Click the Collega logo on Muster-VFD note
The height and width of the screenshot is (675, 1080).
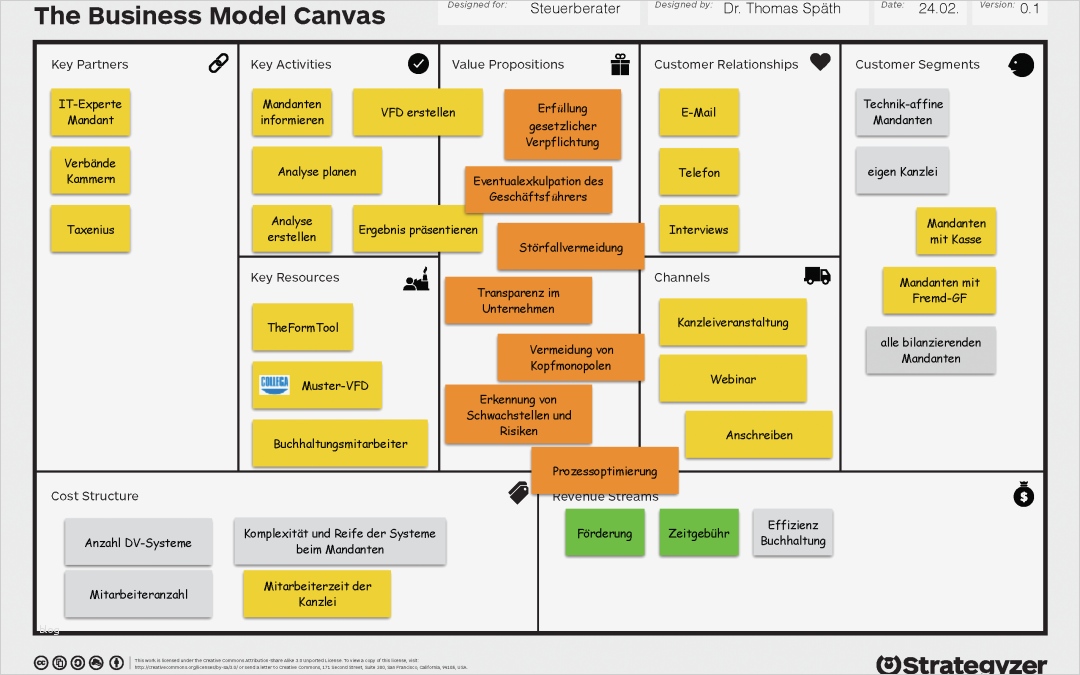coord(274,385)
